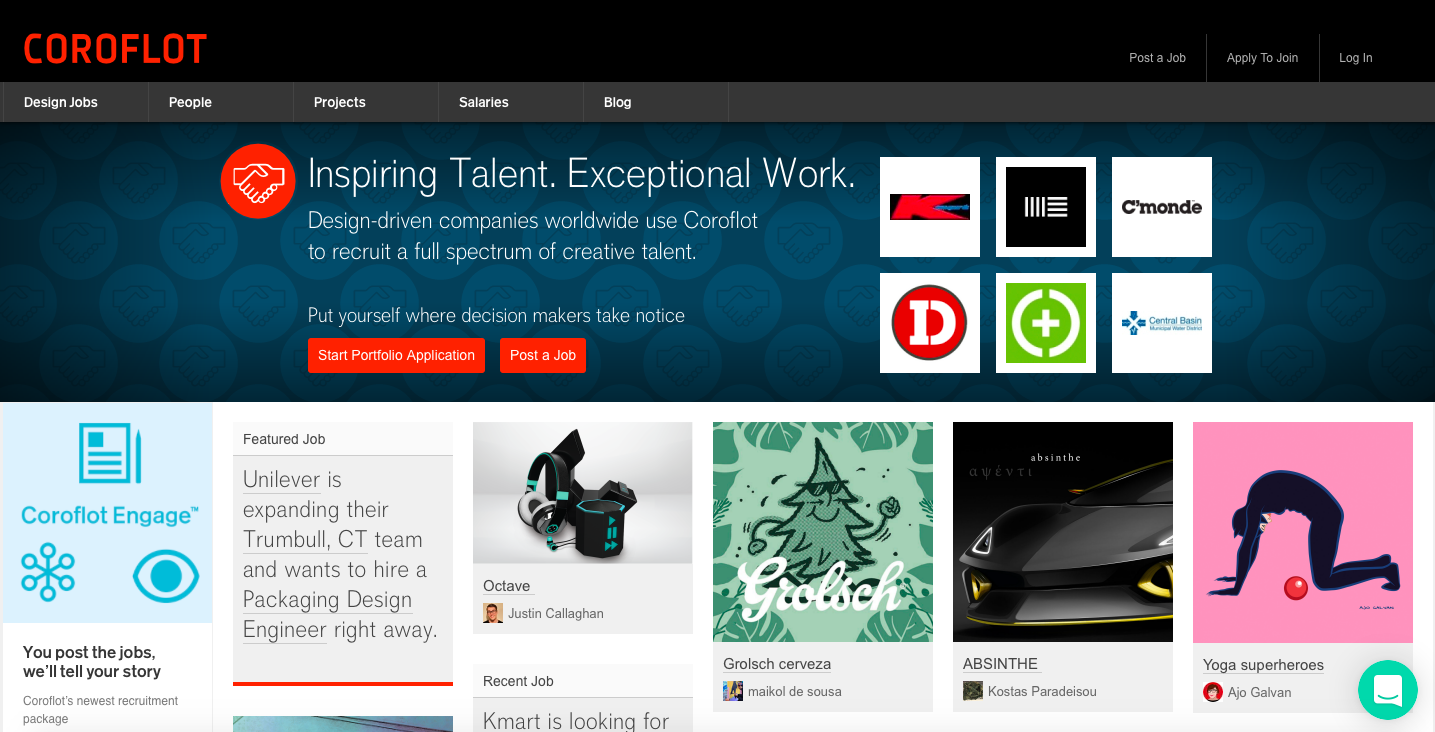
Task: Open the Yoga superheroes project title link
Action: (1263, 665)
